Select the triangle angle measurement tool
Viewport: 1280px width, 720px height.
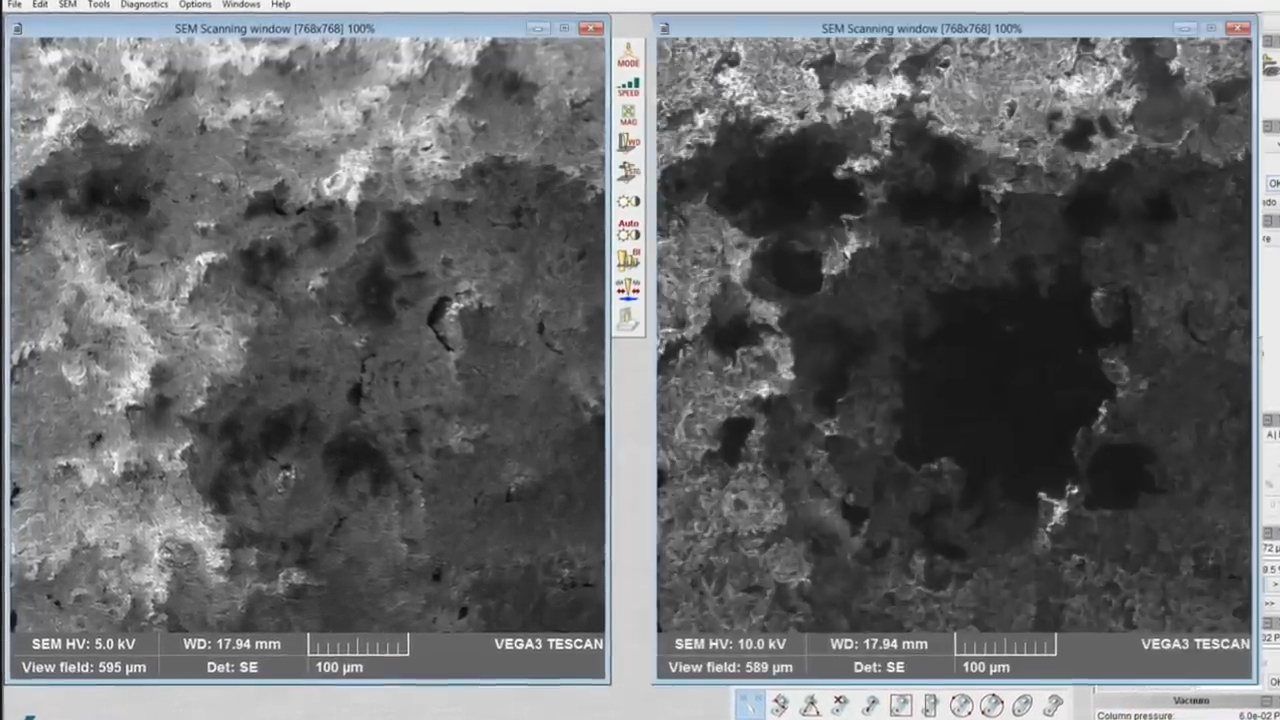(811, 706)
